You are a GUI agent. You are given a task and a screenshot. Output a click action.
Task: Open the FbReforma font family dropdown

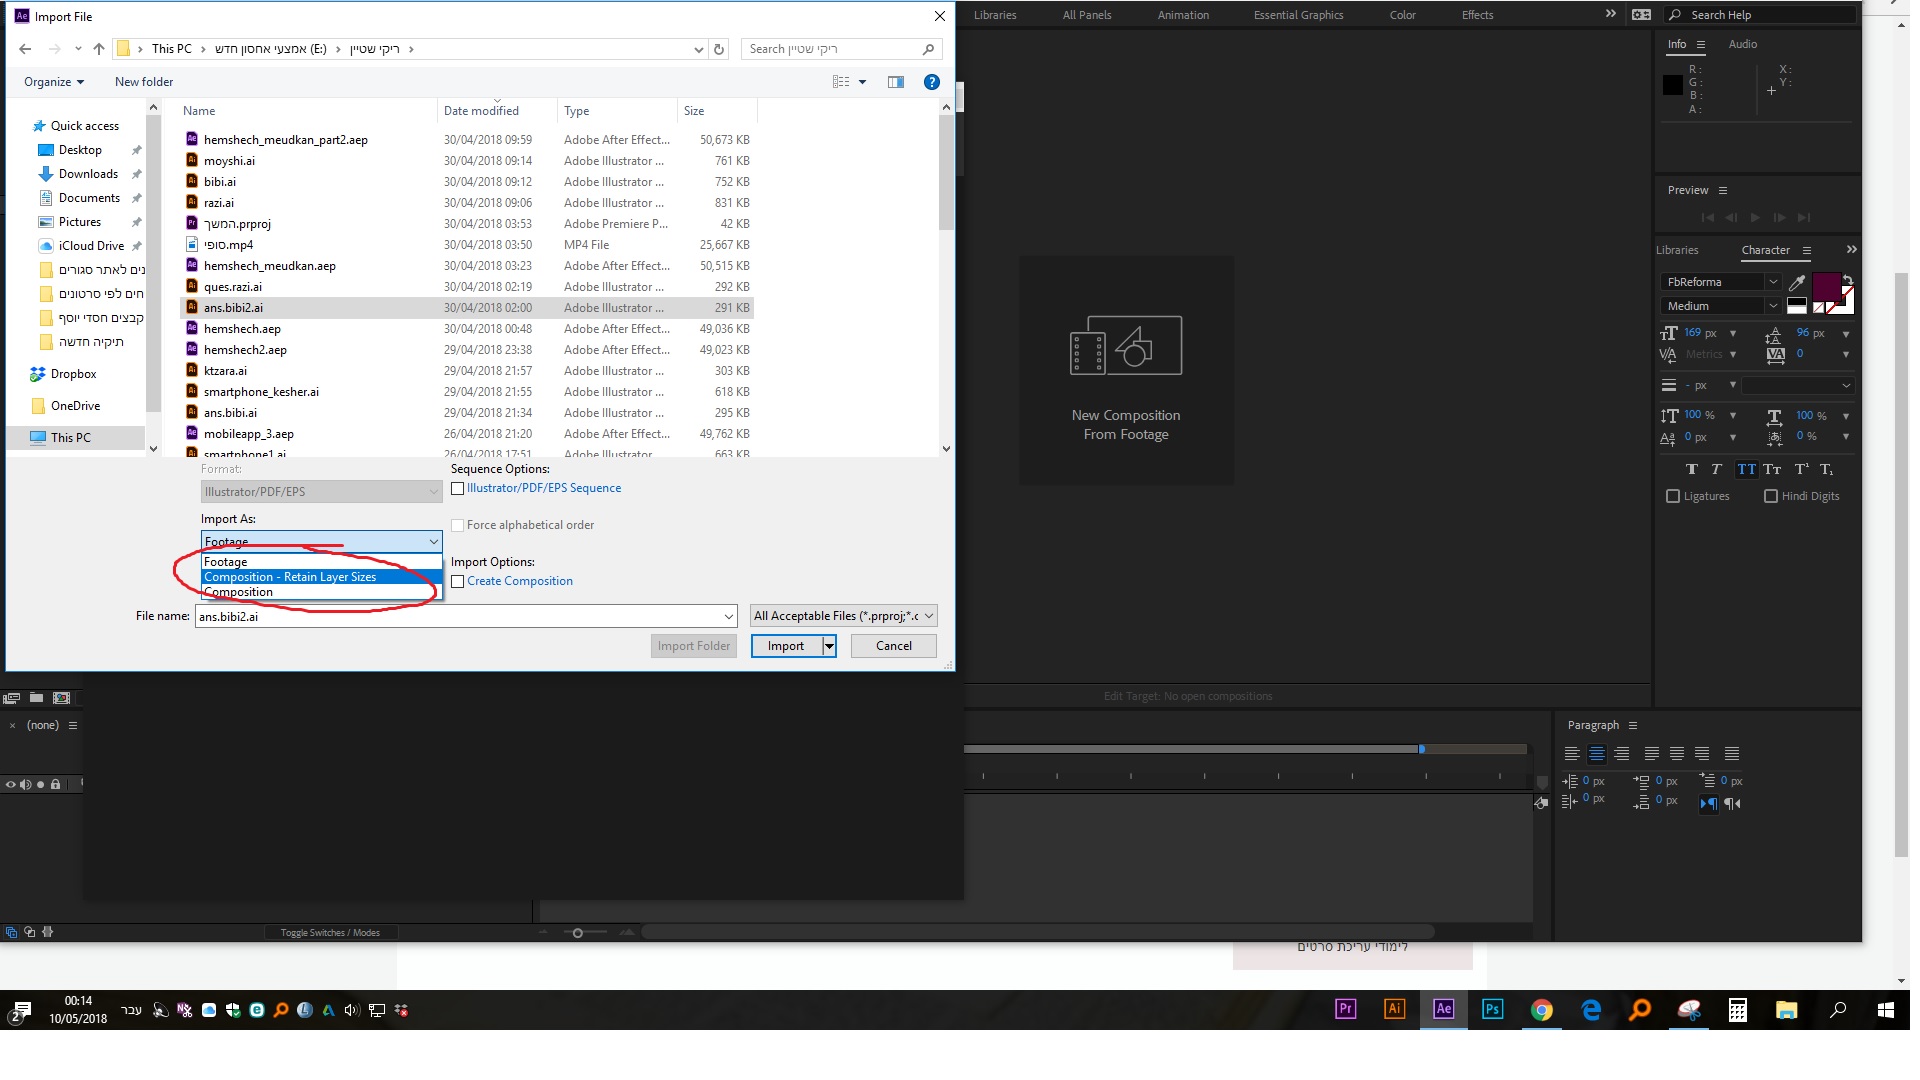tap(1772, 282)
